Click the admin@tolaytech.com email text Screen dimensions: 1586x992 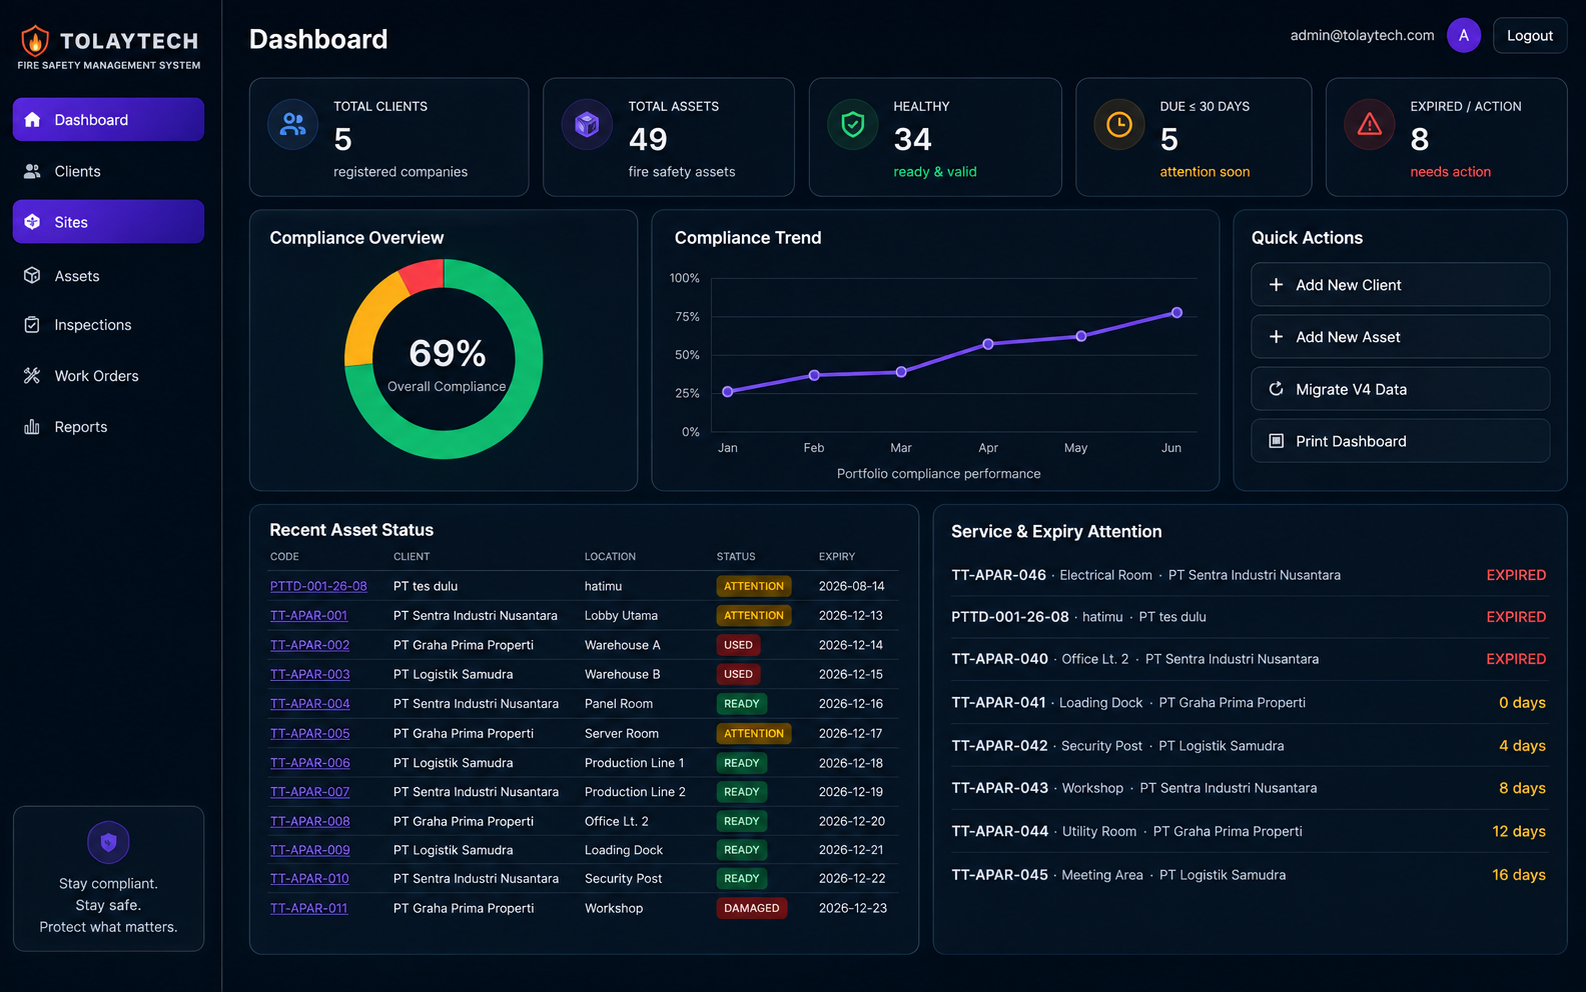point(1362,35)
